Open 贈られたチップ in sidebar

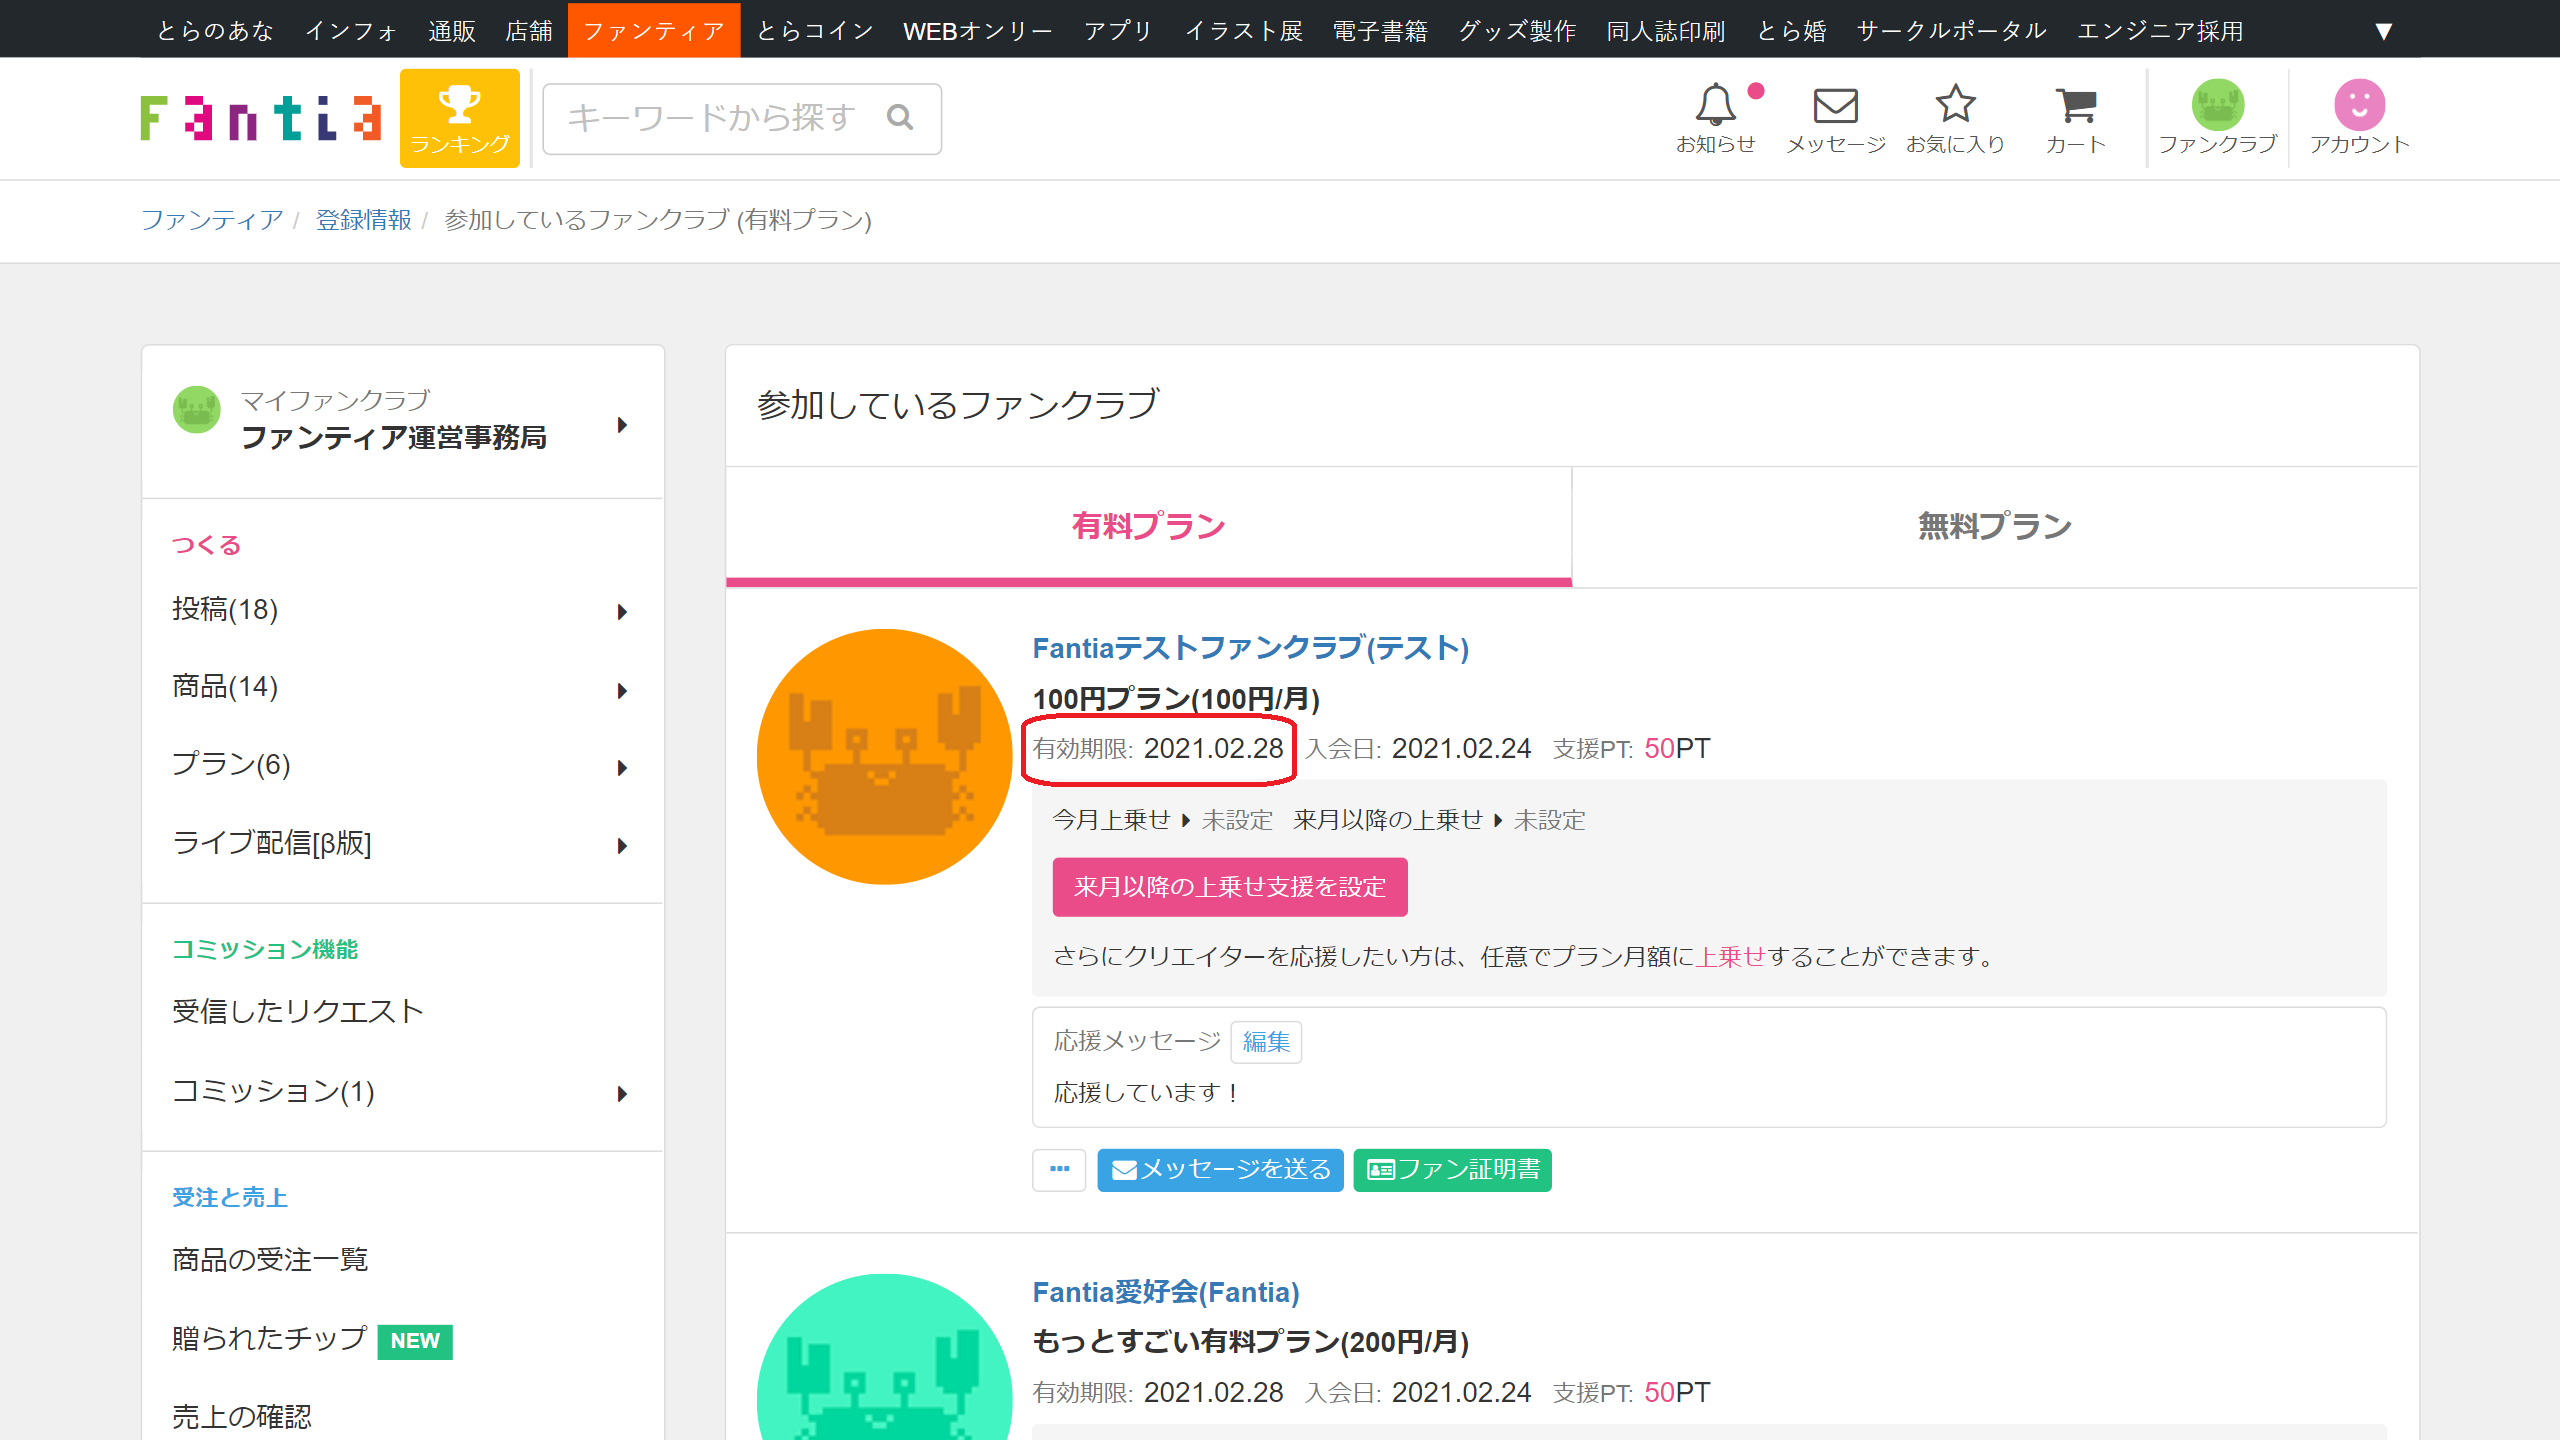click(270, 1339)
